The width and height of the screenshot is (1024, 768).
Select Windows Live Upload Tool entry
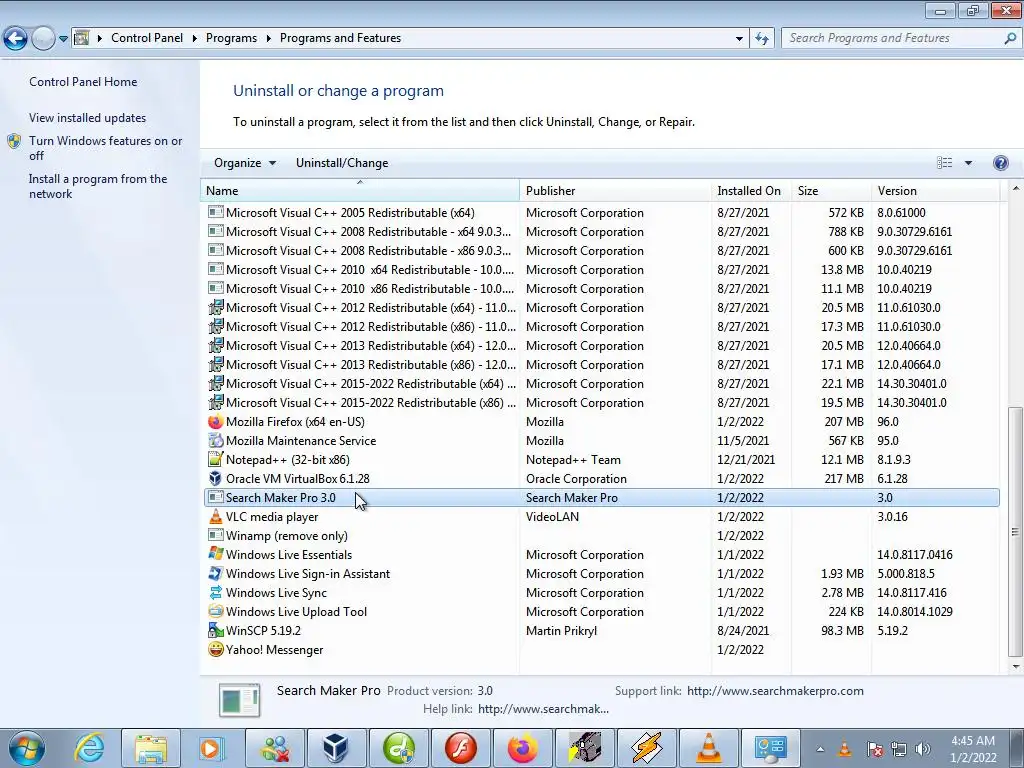[601, 612]
